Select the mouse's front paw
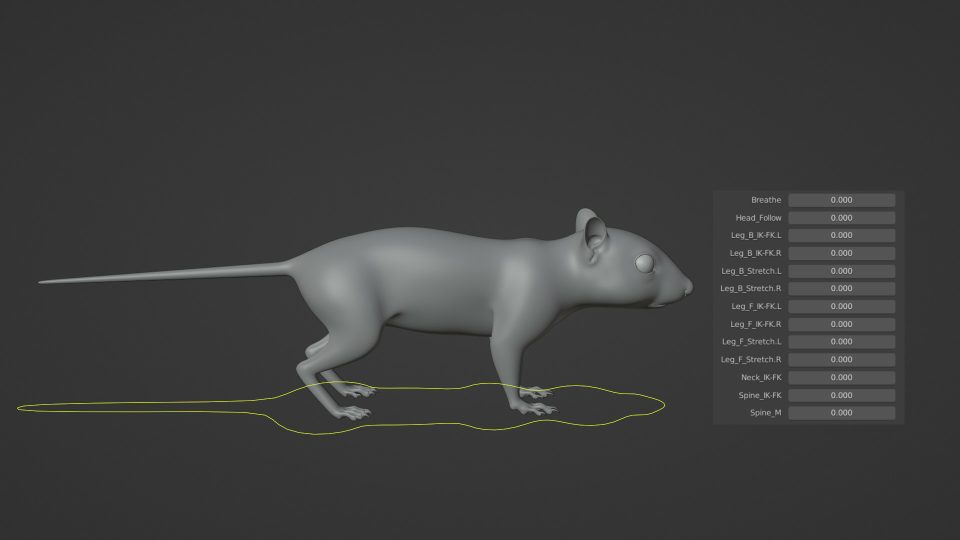Viewport: 960px width, 540px height. pos(537,406)
